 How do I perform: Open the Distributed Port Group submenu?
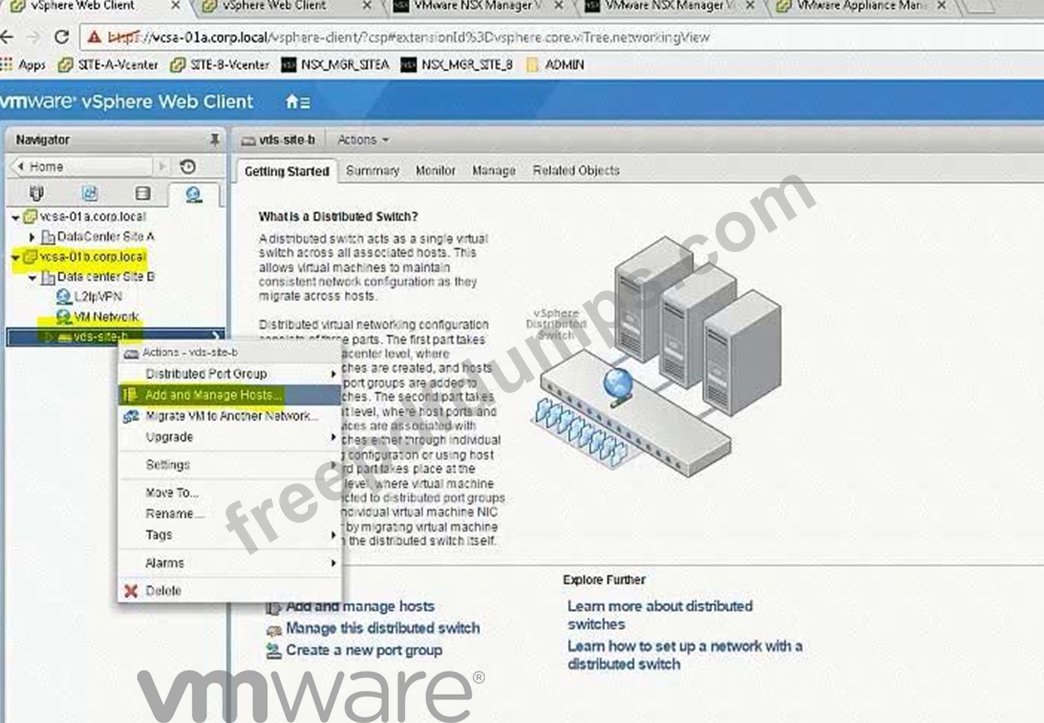pos(230,373)
